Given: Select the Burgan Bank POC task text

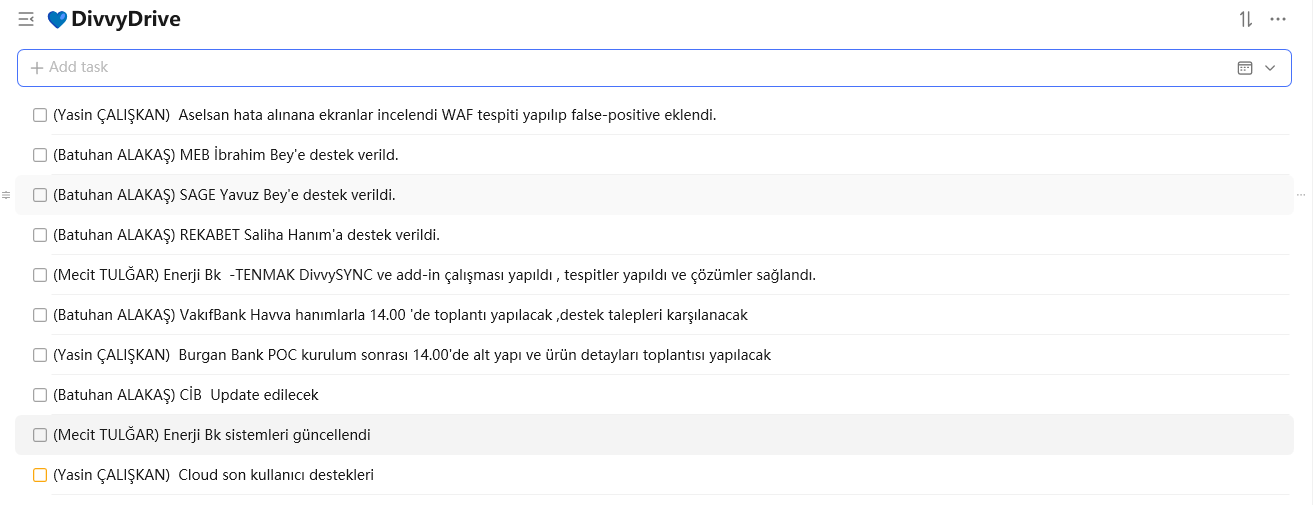Looking at the screenshot, I should click(x=412, y=355).
